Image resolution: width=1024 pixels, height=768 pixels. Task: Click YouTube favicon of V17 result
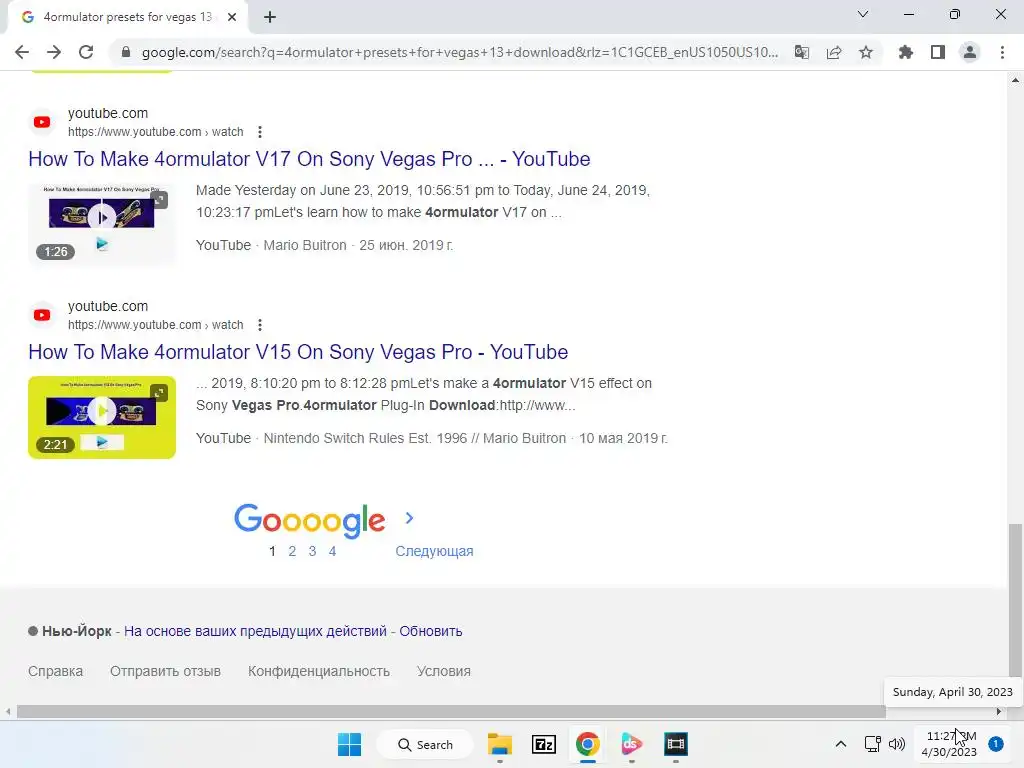42,122
